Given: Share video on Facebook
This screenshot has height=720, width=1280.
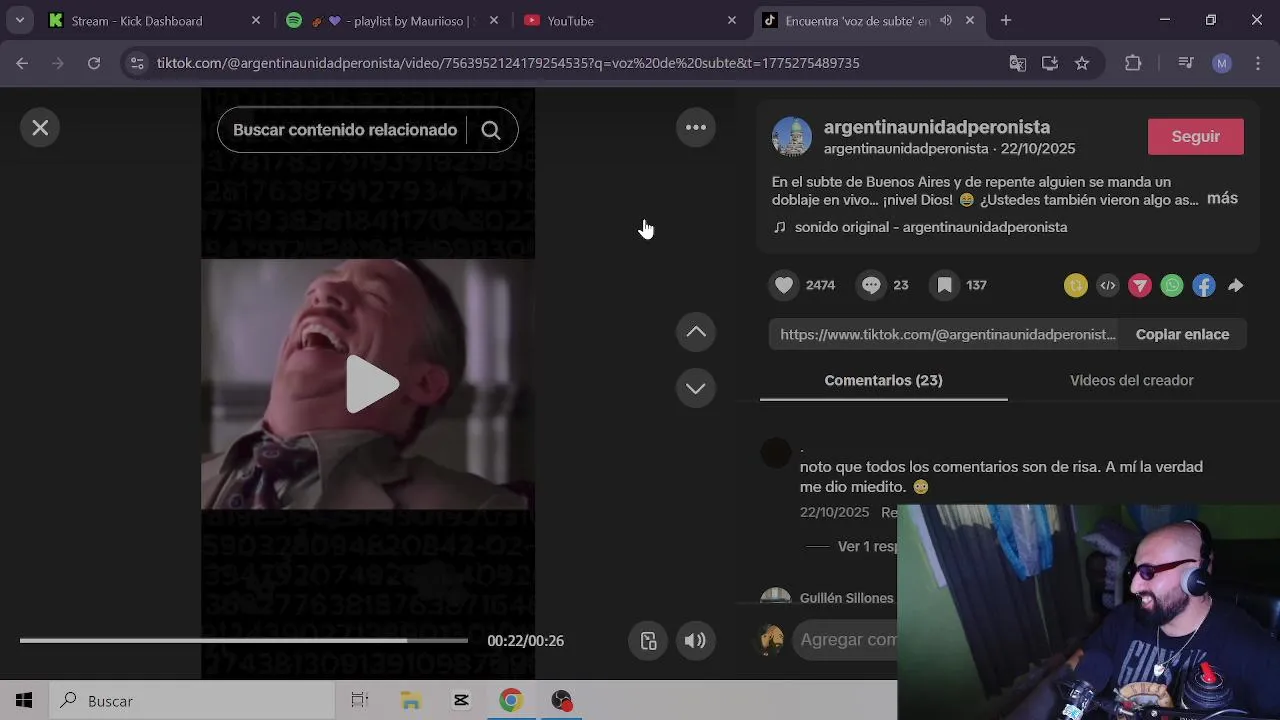Looking at the screenshot, I should [1204, 286].
